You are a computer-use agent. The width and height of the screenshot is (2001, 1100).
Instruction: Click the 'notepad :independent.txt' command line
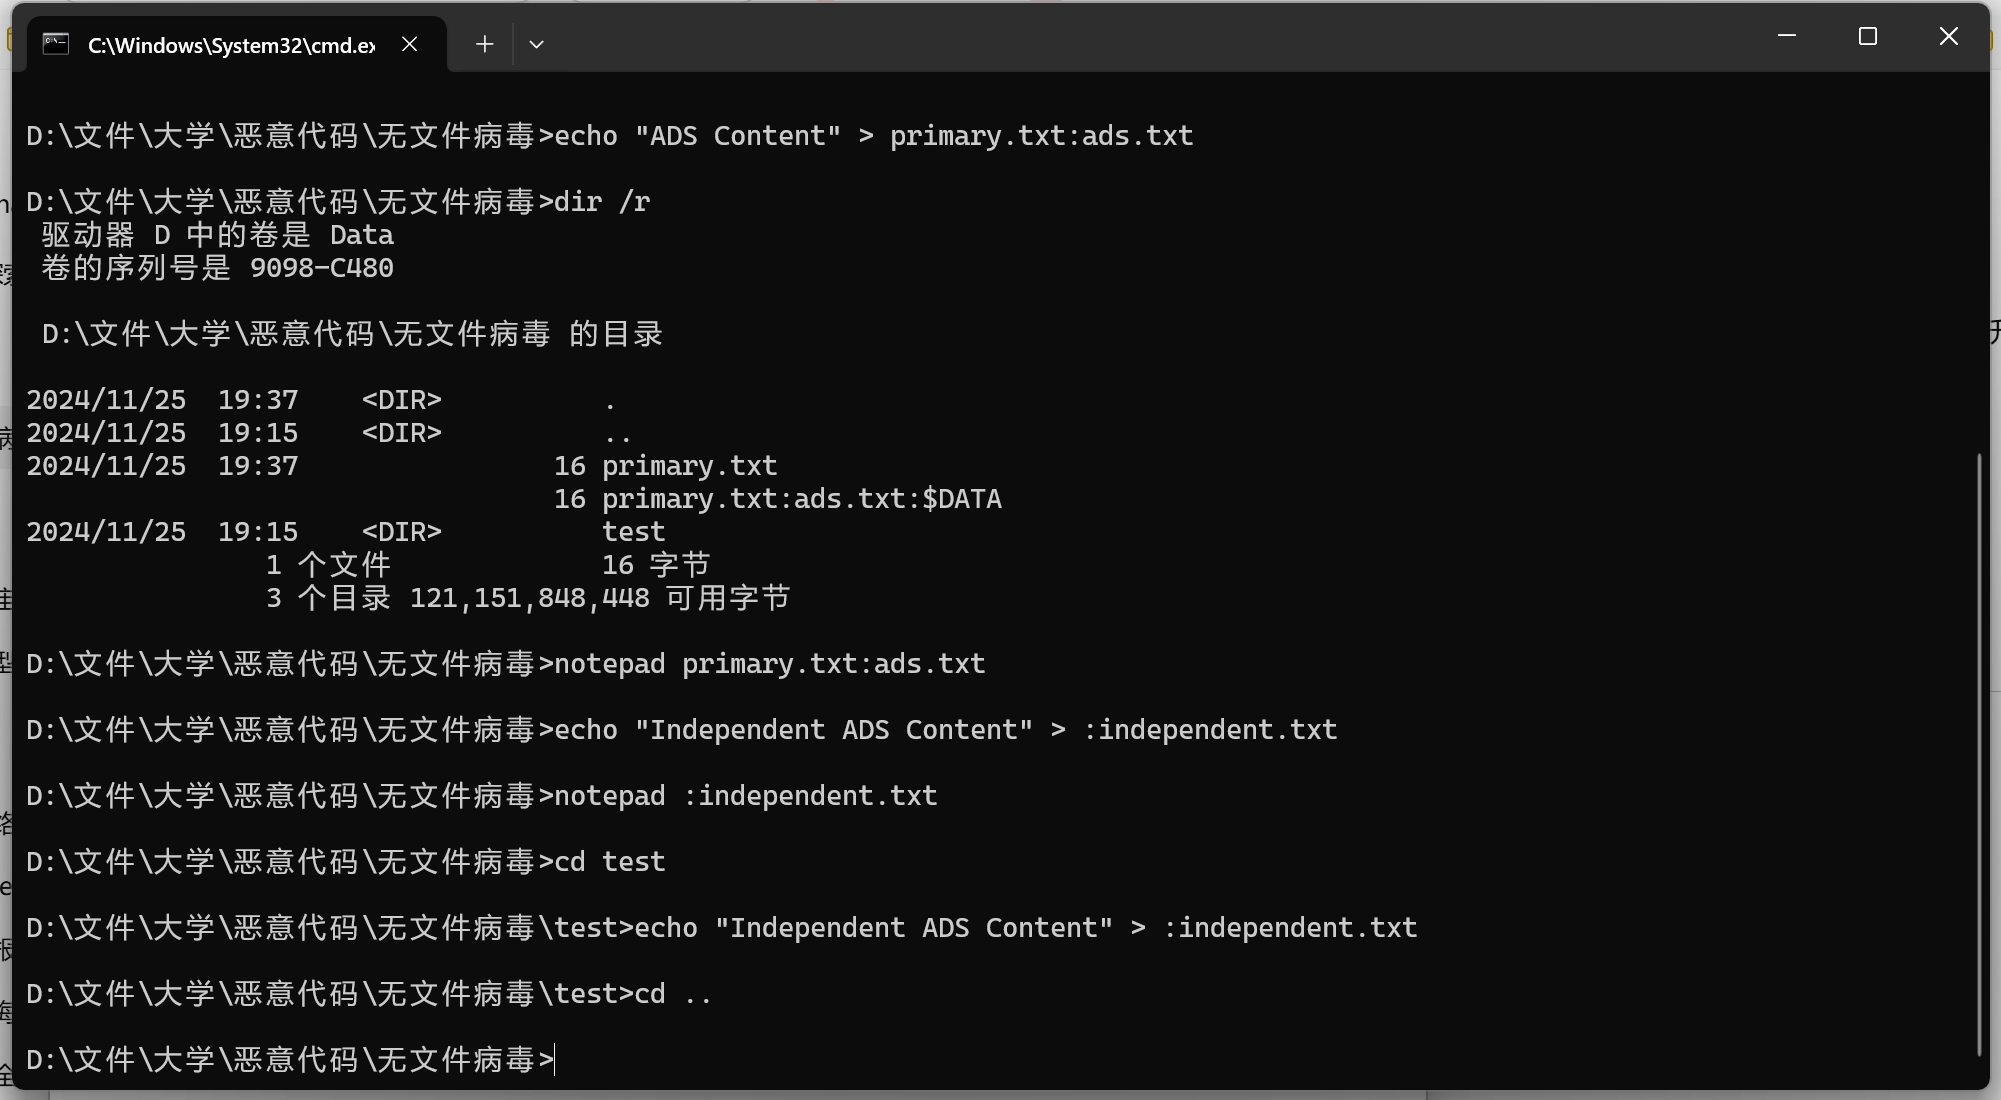(746, 796)
